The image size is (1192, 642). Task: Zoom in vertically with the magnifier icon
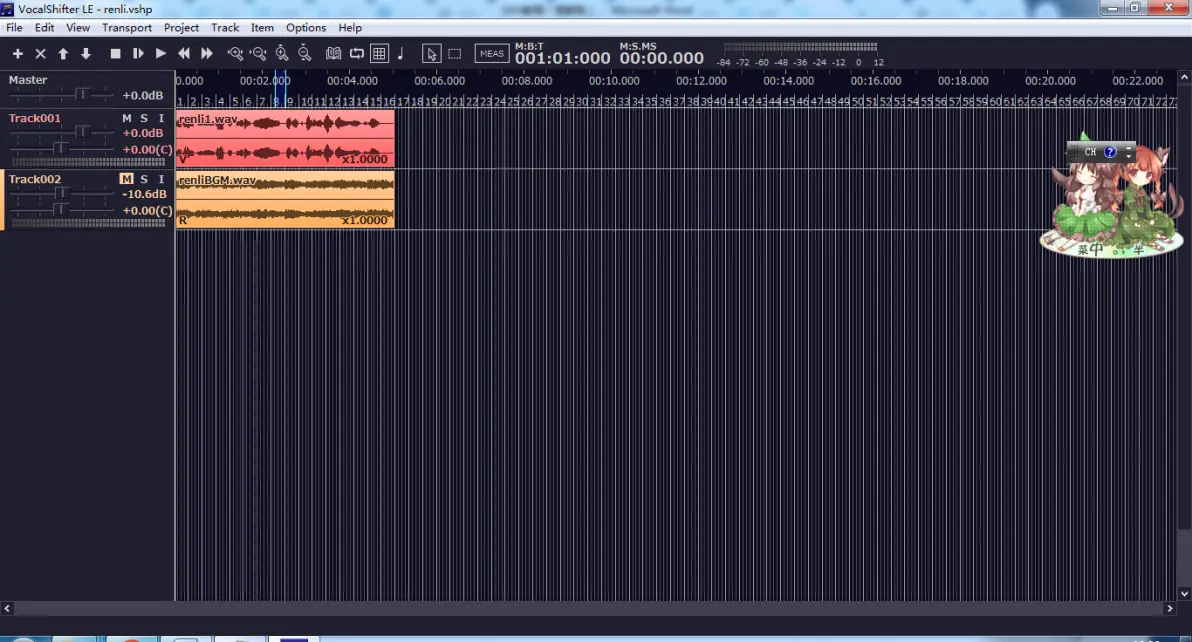[282, 54]
